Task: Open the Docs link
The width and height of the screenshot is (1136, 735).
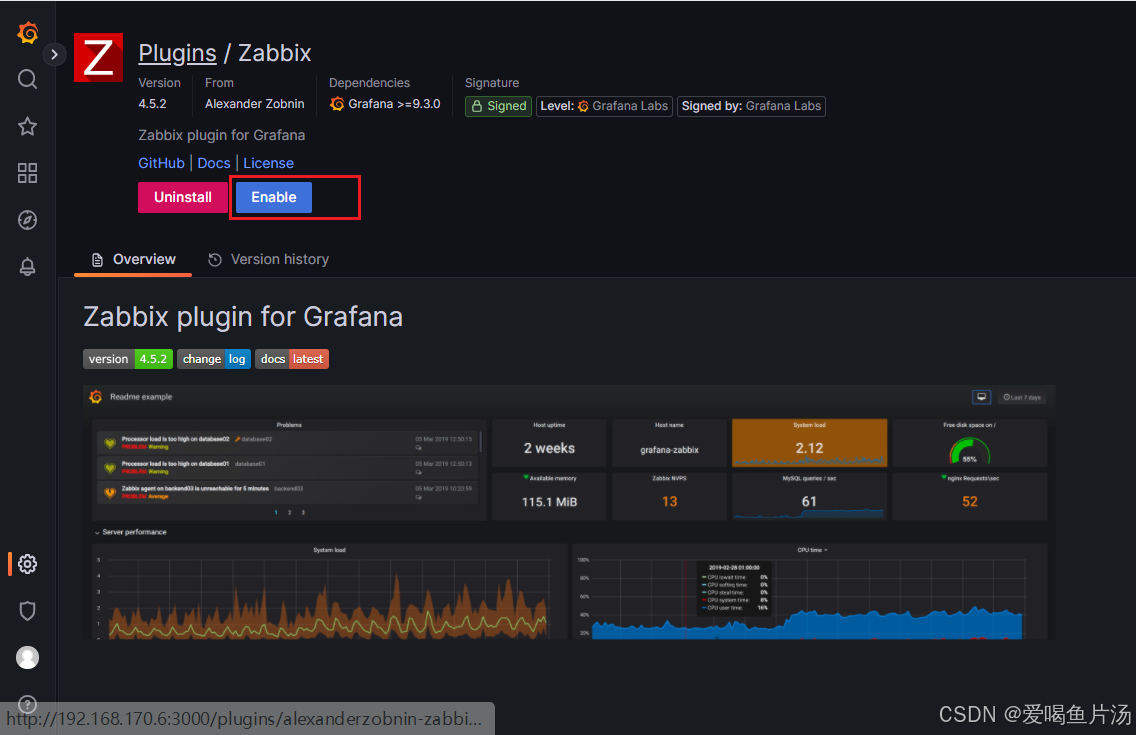Action: pos(214,163)
